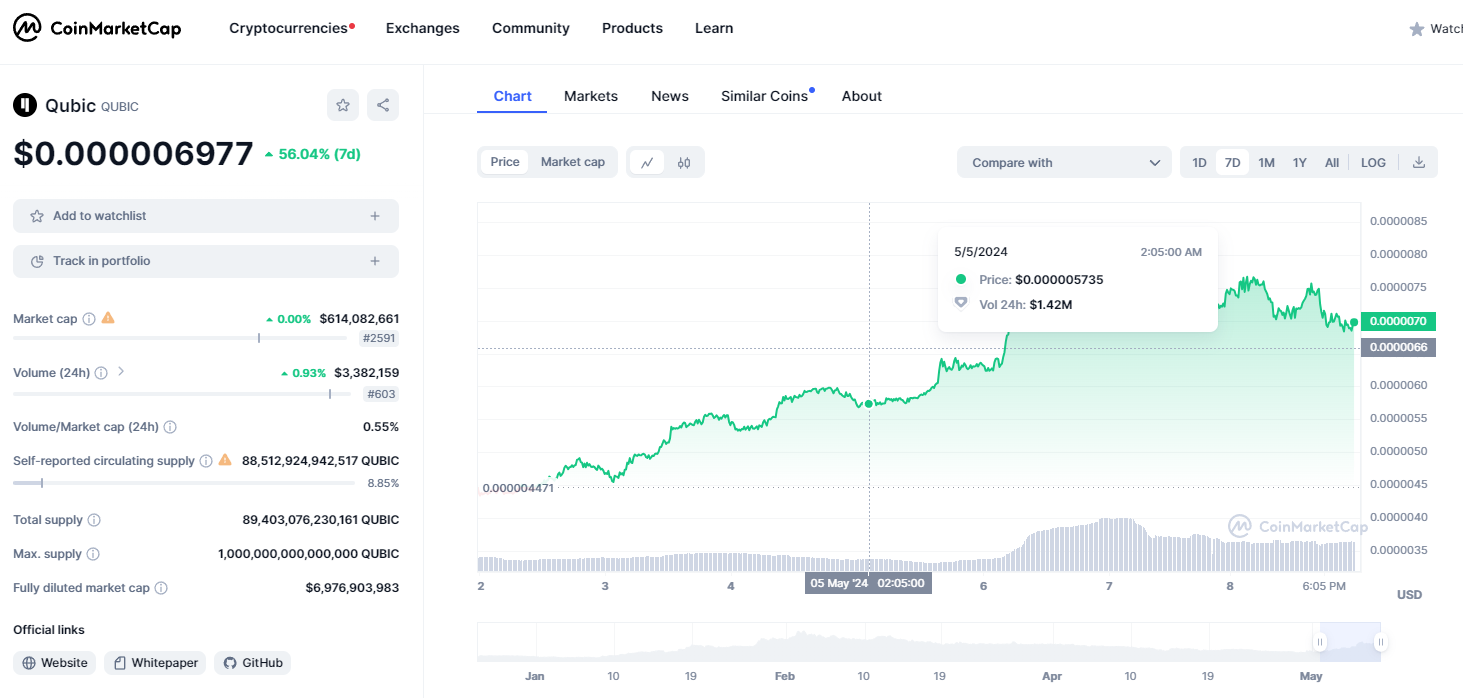The width and height of the screenshot is (1463, 698).
Task: Click the Fully diluted market cap info icon
Action: (161, 588)
